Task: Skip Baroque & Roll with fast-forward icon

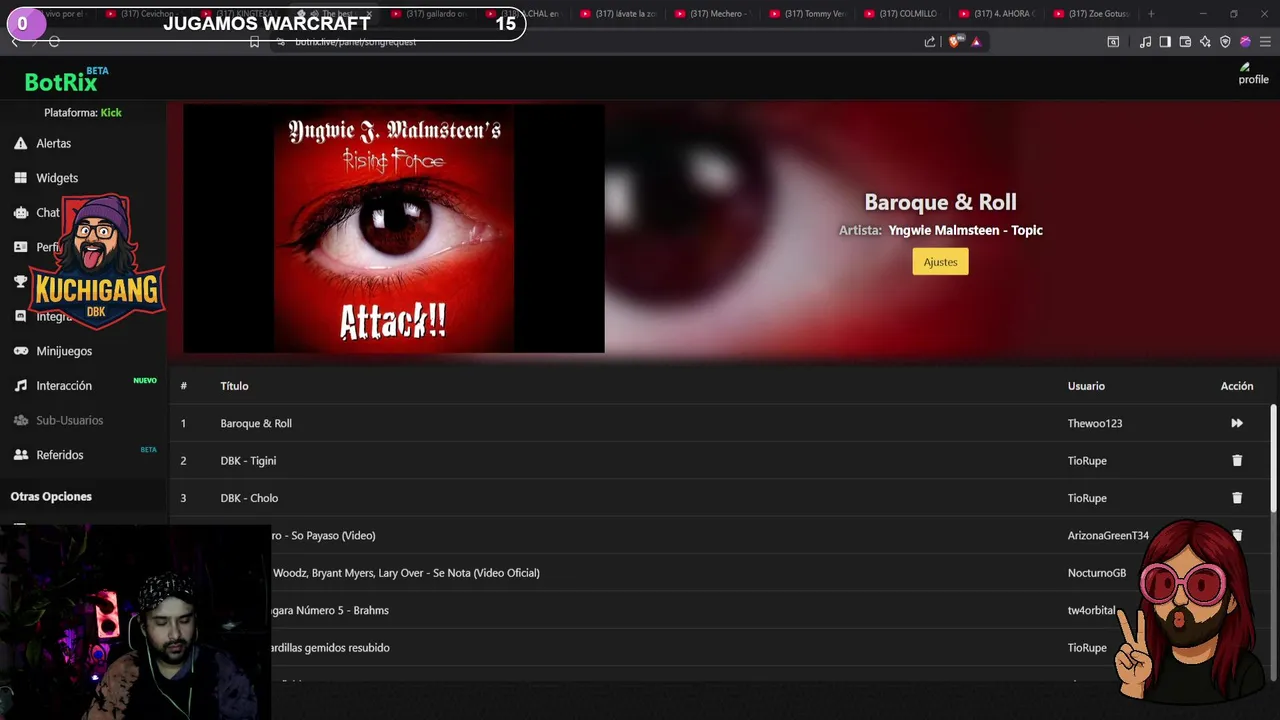Action: 1237,423
